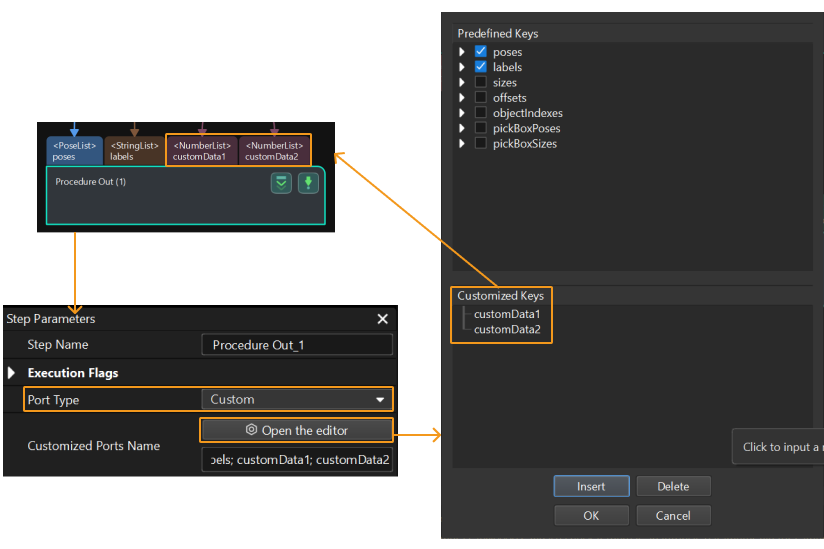Select customData2 in Customized Keys
Viewport: 824px width, 549px height.
pyautogui.click(x=507, y=329)
